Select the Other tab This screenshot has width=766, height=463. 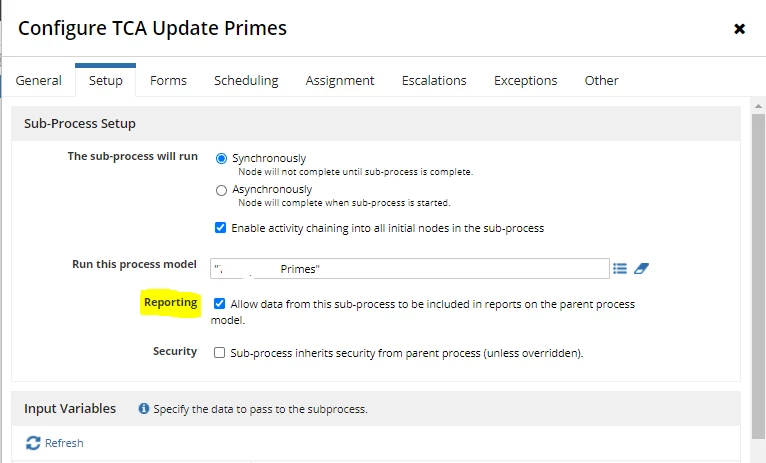(x=601, y=81)
